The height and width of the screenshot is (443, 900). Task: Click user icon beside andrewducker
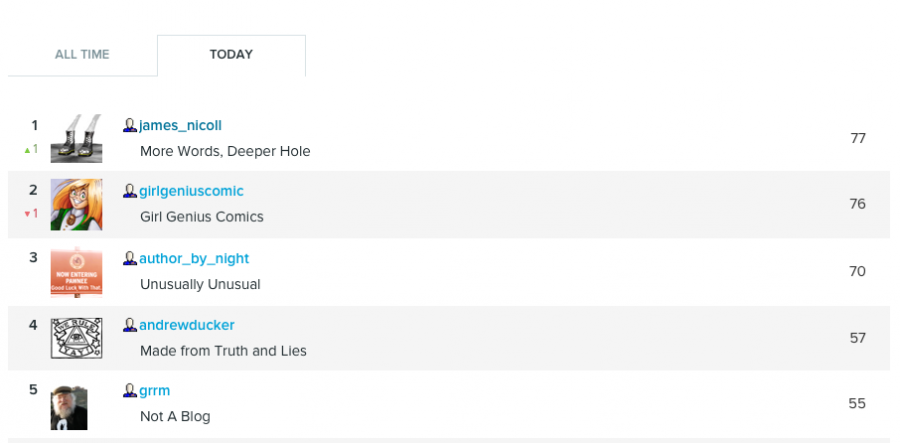pyautogui.click(x=130, y=325)
